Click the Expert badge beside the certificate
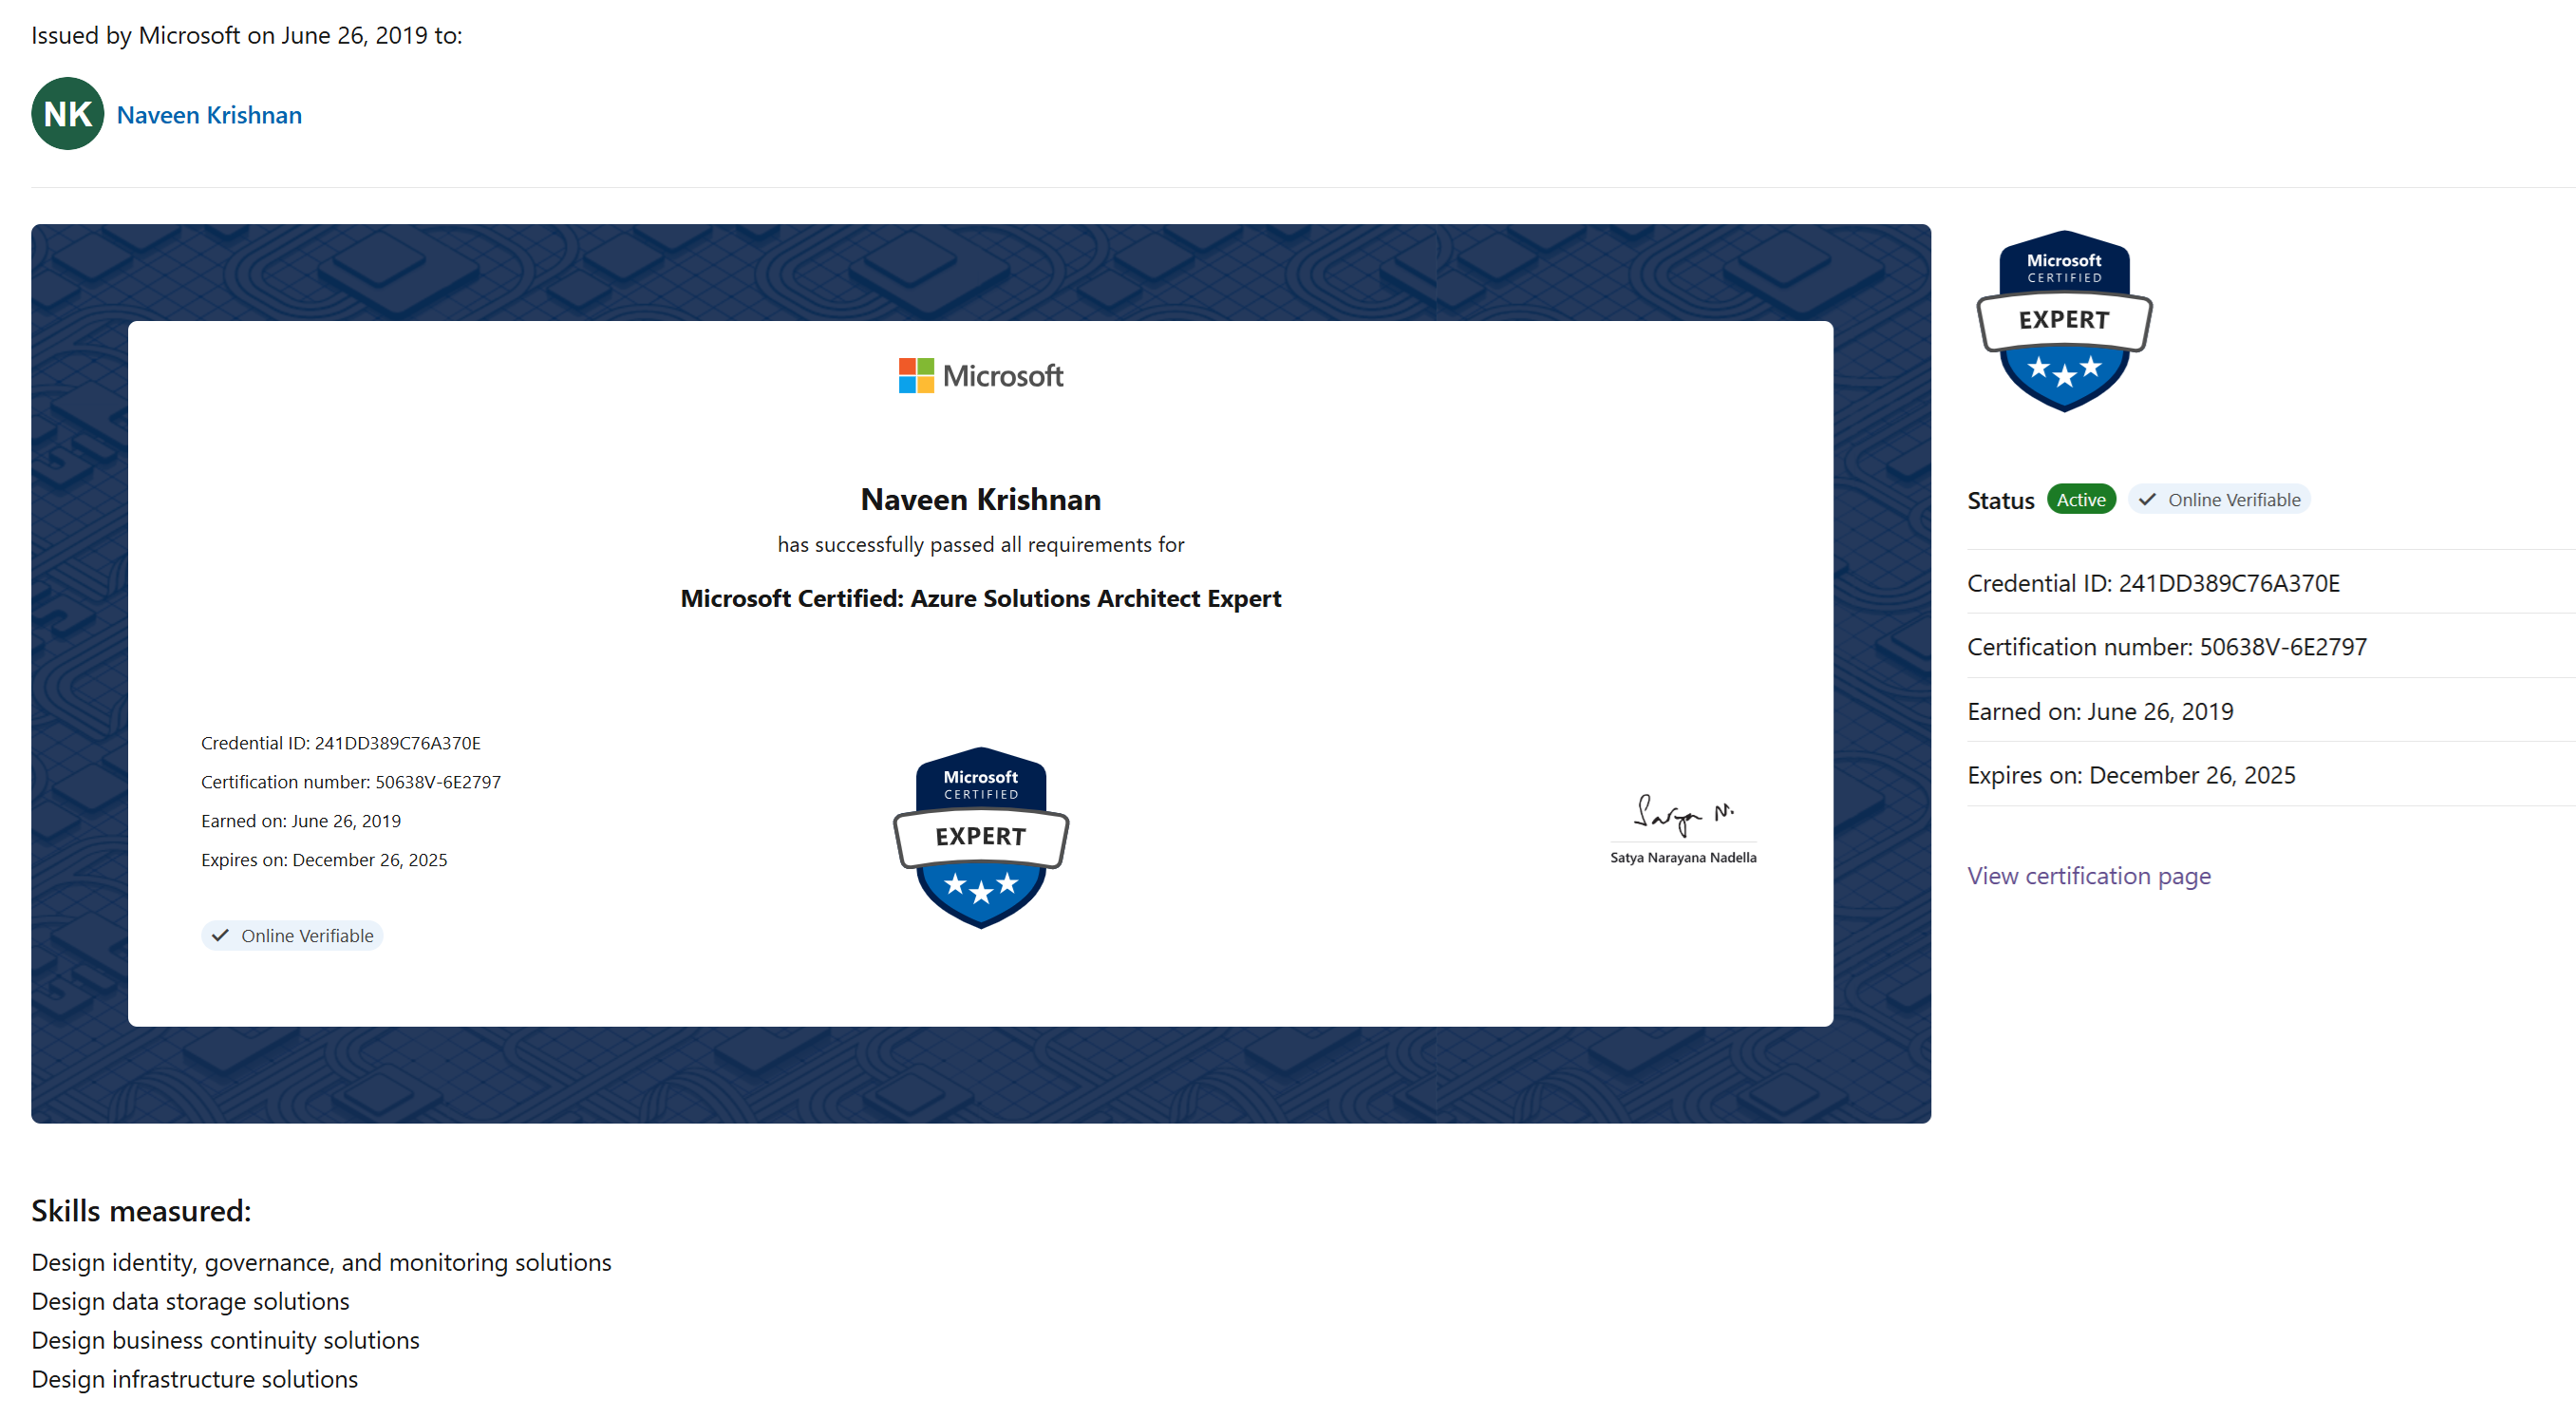 click(x=2064, y=321)
